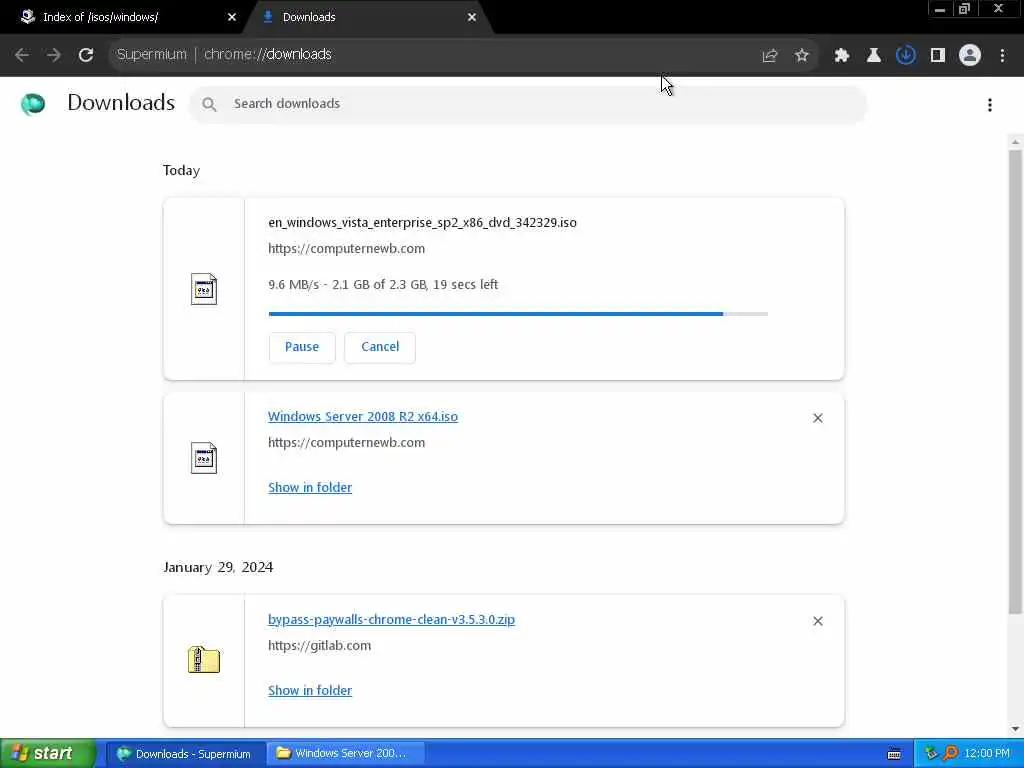Screen dimensions: 1024x768
Task: Open the flask experiments icon
Action: [x=873, y=56]
